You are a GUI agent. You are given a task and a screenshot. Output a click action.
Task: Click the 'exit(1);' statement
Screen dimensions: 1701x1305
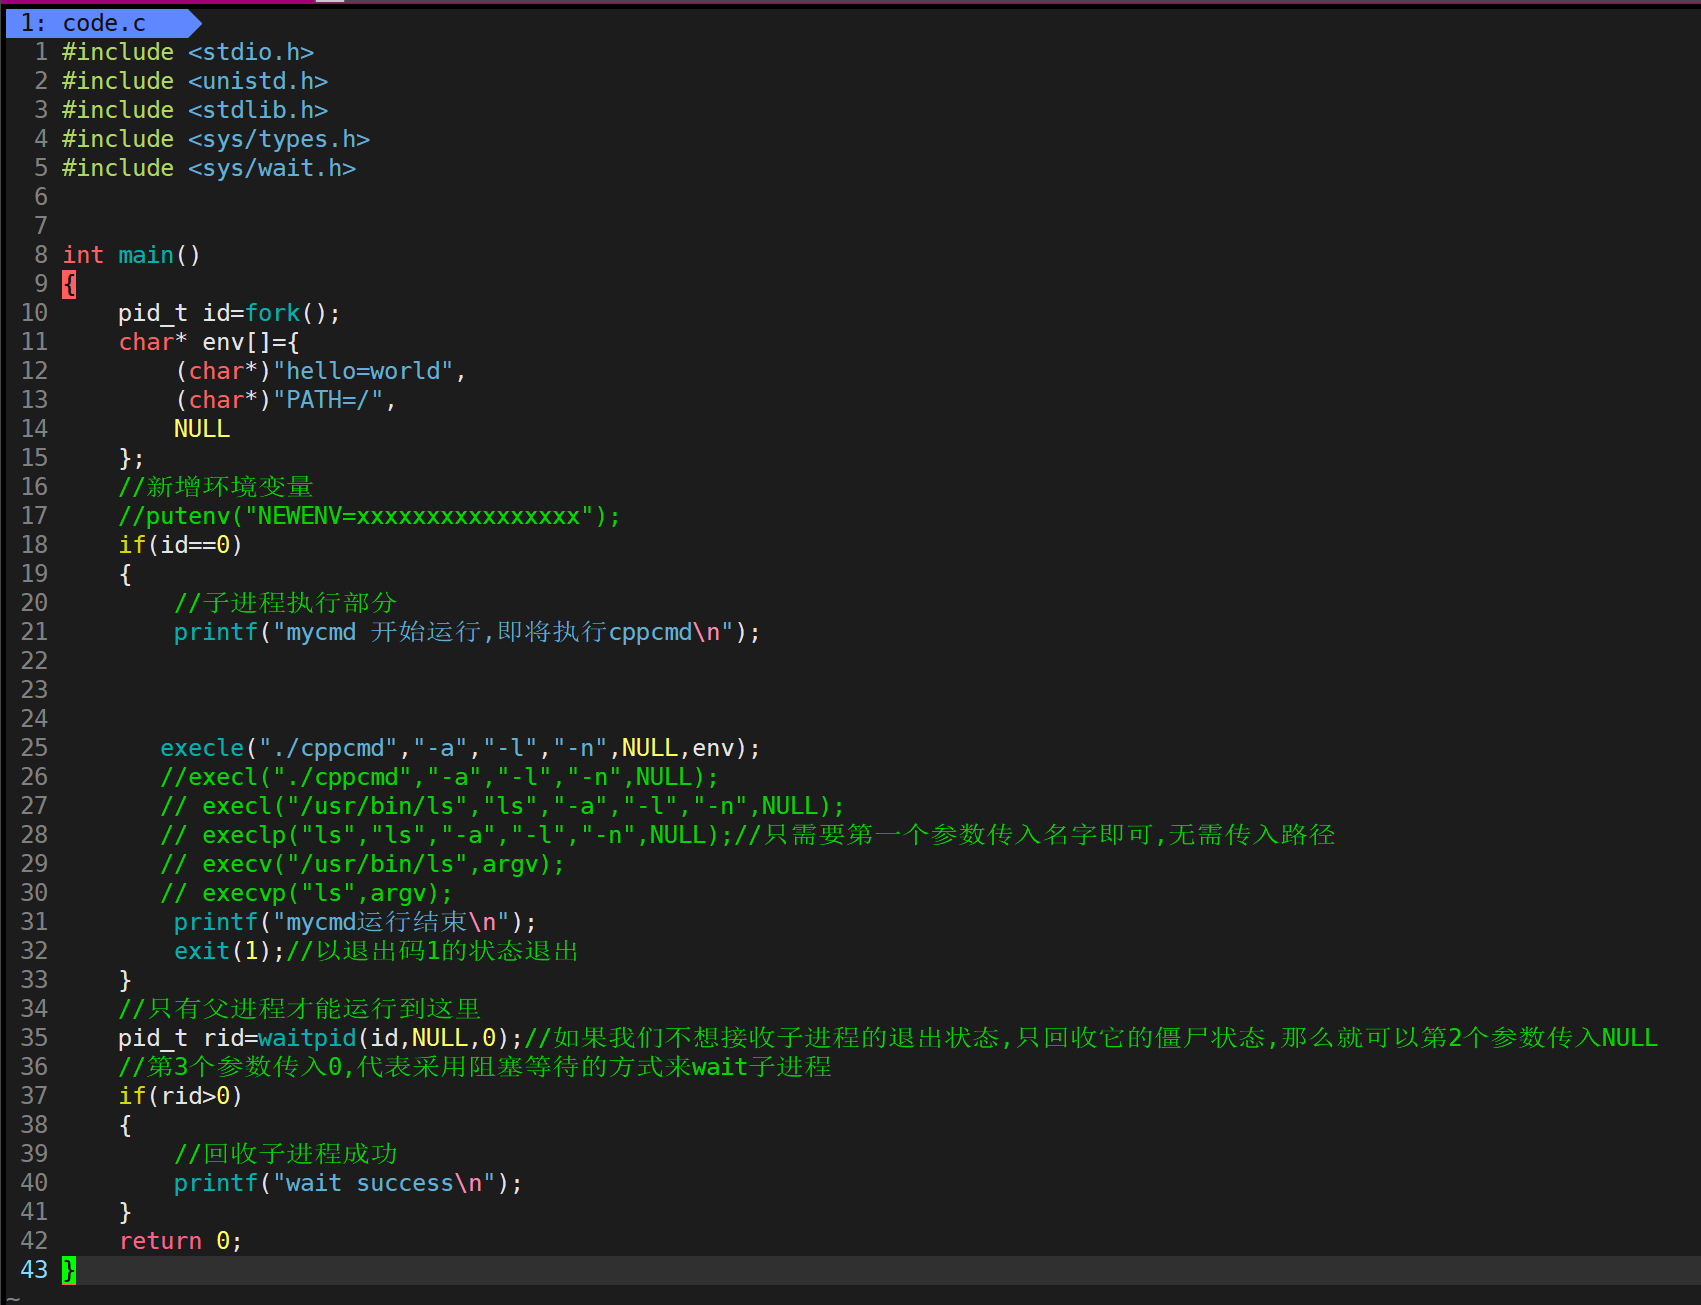[x=229, y=951]
